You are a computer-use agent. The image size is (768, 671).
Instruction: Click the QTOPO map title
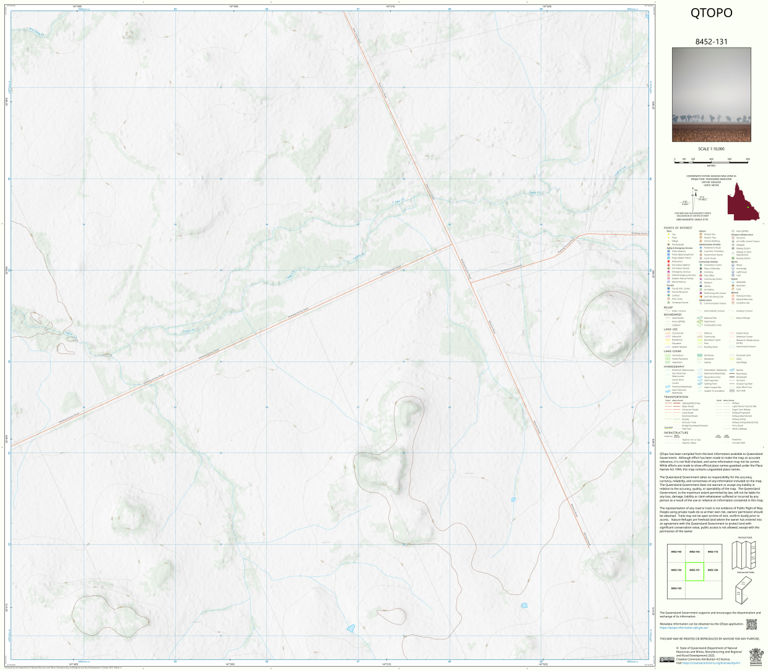(711, 13)
